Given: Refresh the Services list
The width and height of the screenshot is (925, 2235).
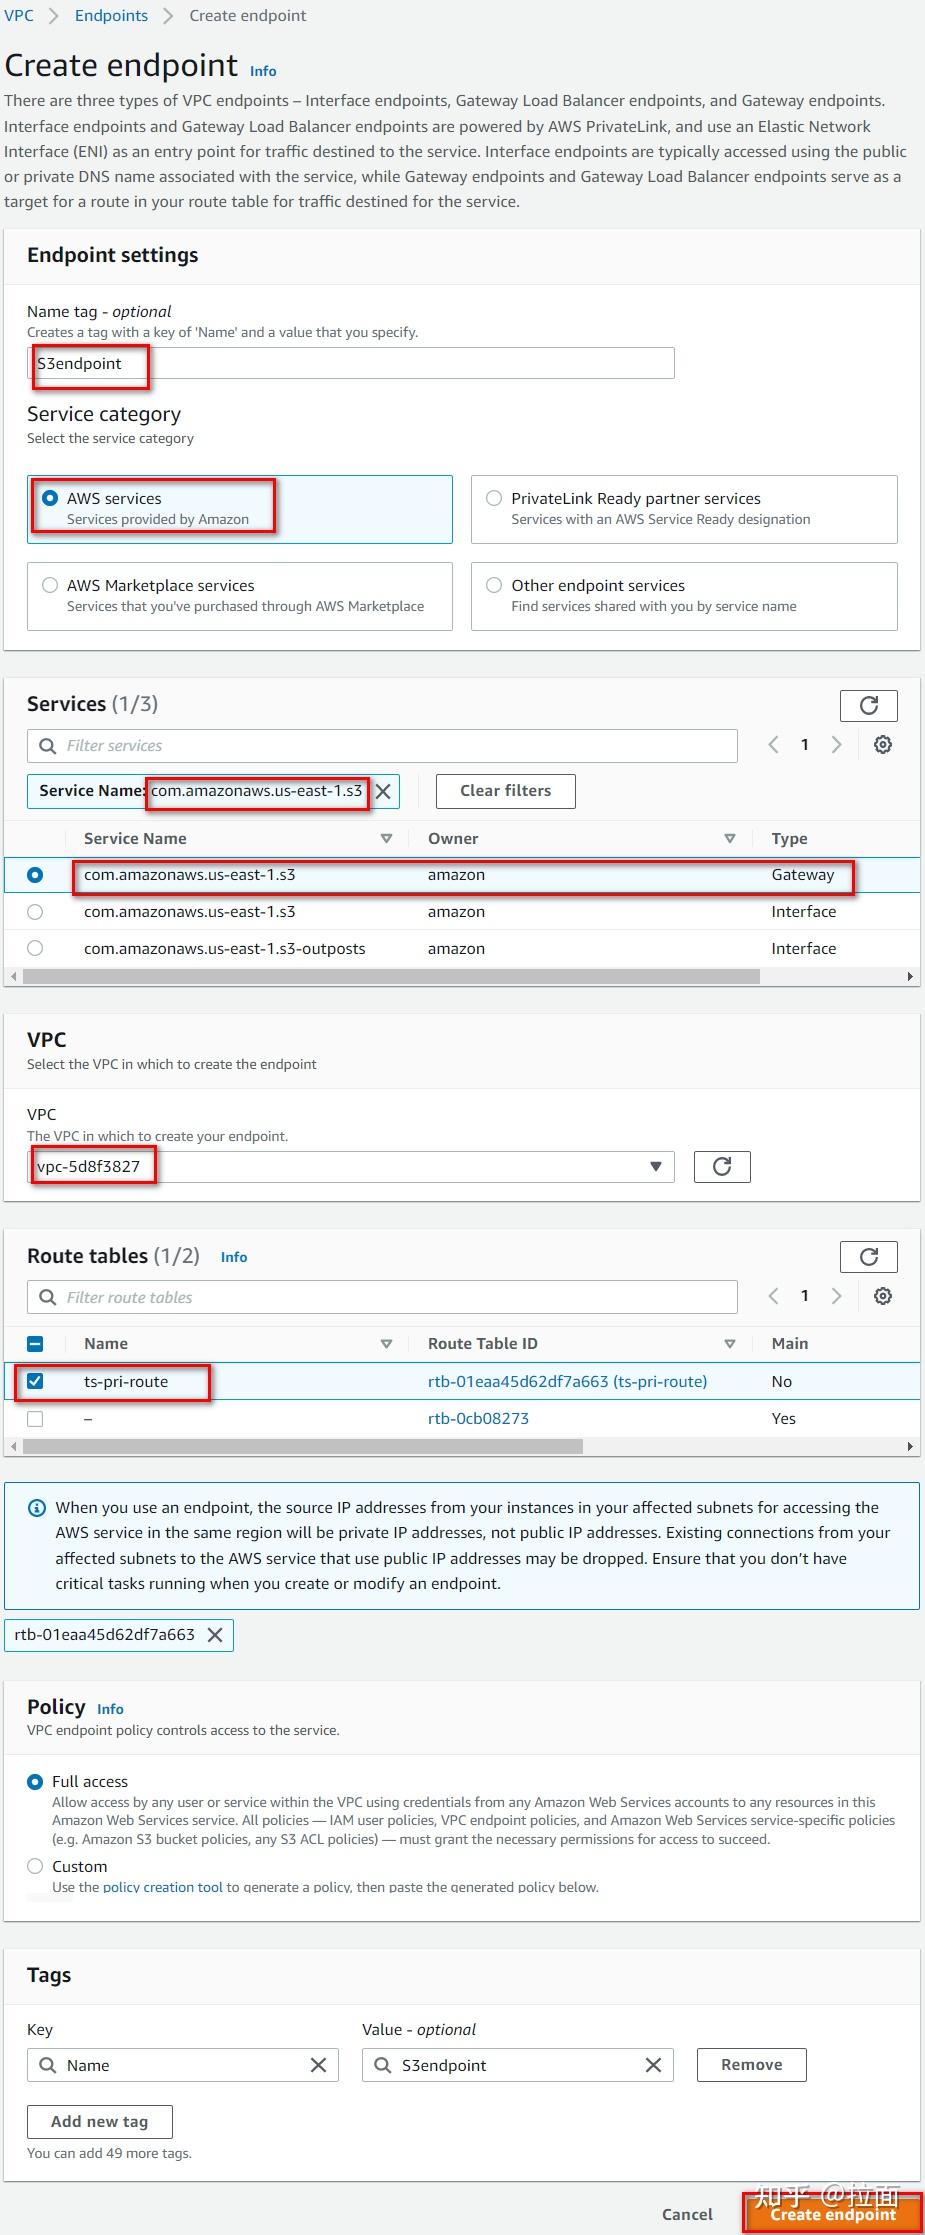Looking at the screenshot, I should point(867,705).
